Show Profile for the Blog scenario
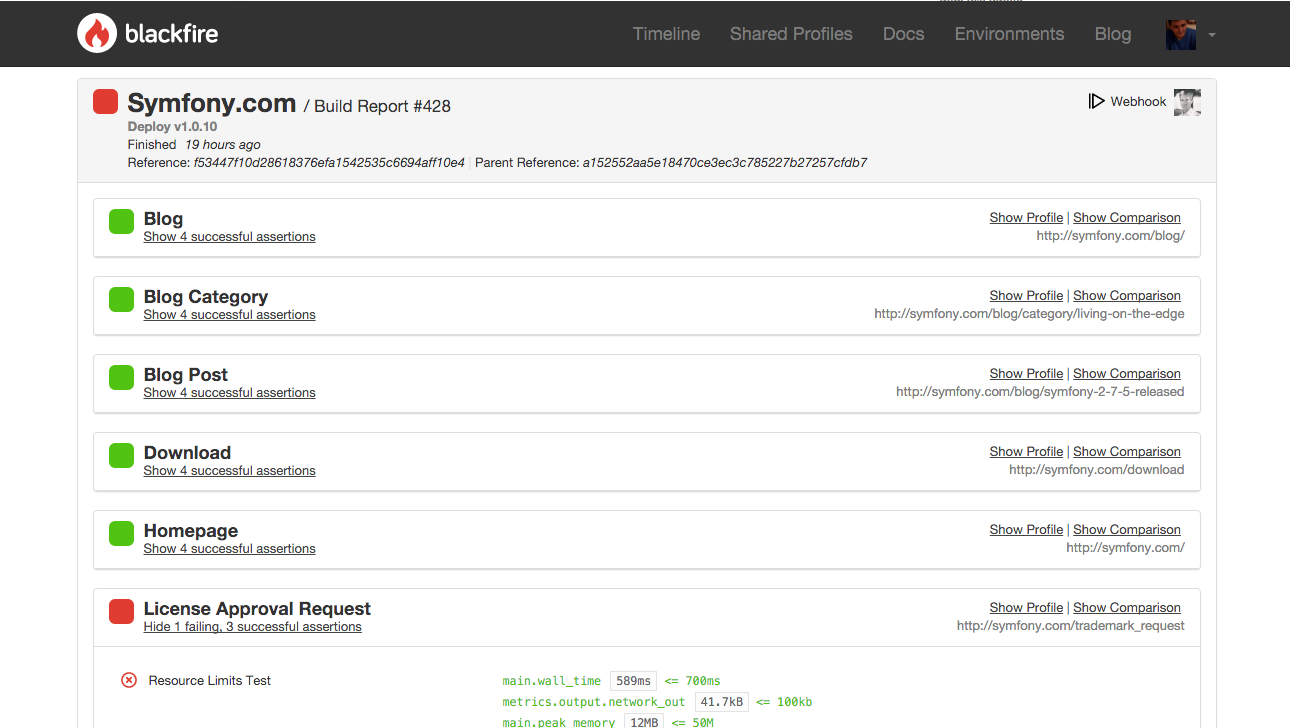The image size is (1290, 728). point(1026,218)
